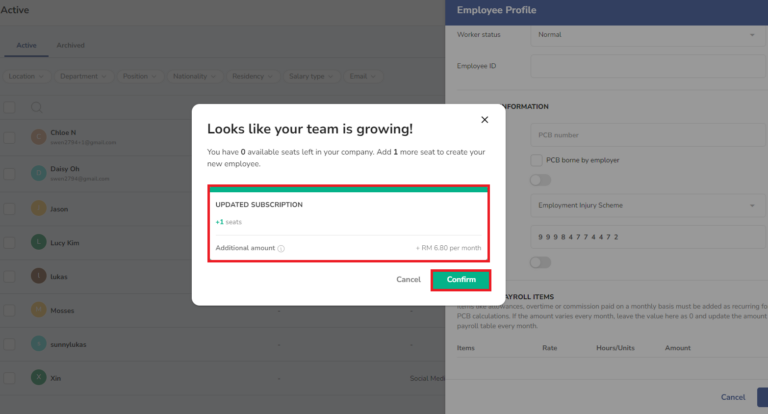Screen dimensions: 768x414
Task: Switch to the Archived tab
Action: point(71,45)
